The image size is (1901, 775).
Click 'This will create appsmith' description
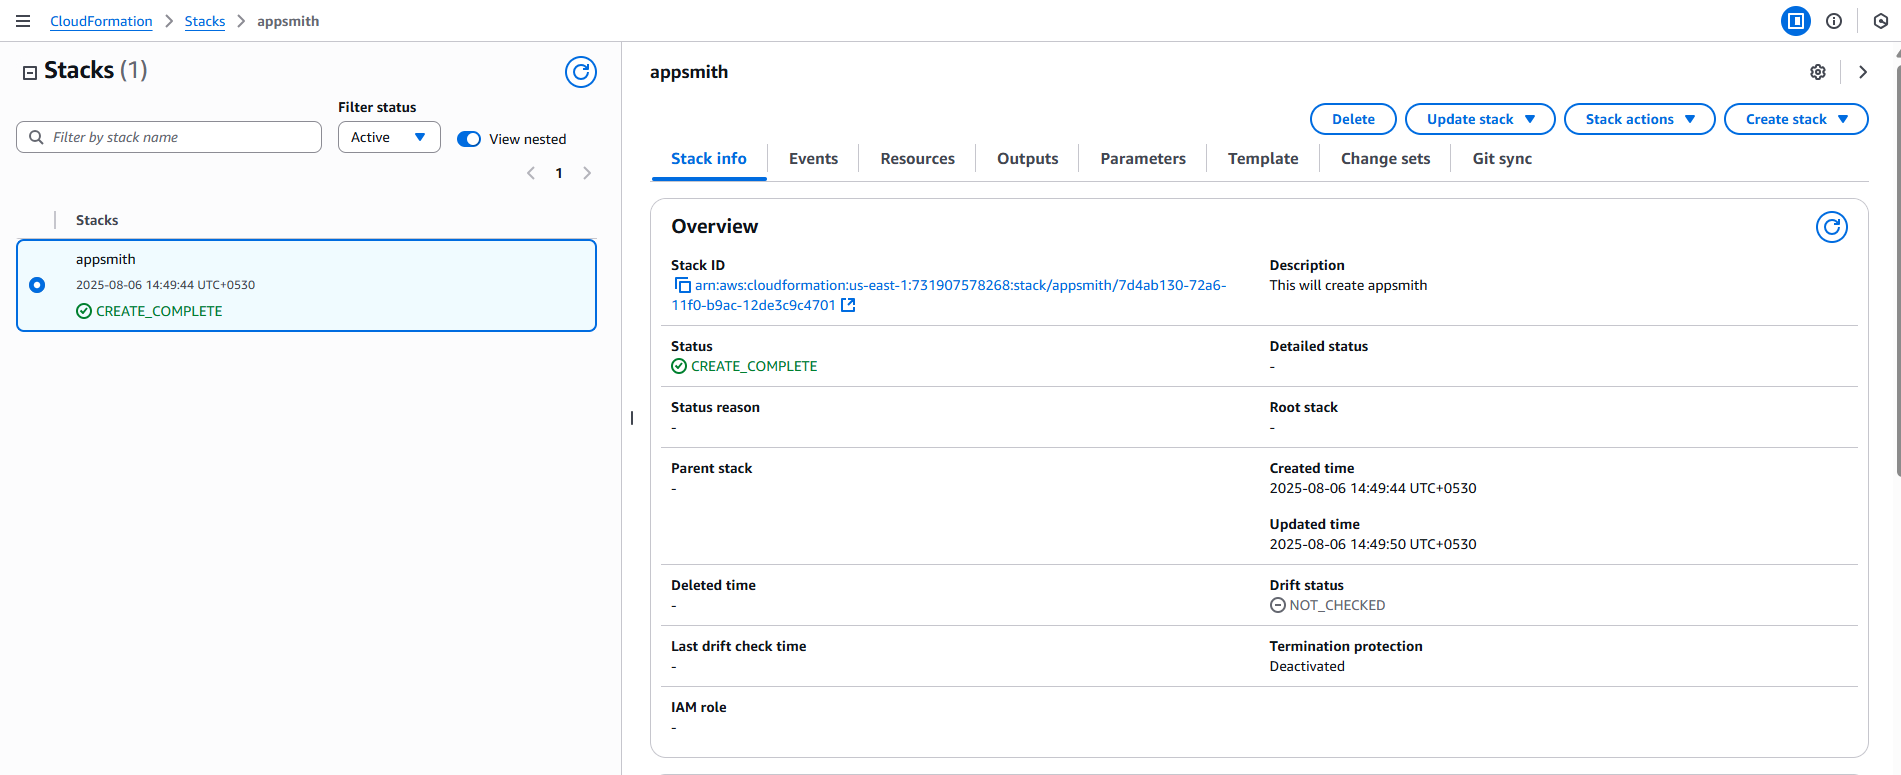click(1348, 285)
